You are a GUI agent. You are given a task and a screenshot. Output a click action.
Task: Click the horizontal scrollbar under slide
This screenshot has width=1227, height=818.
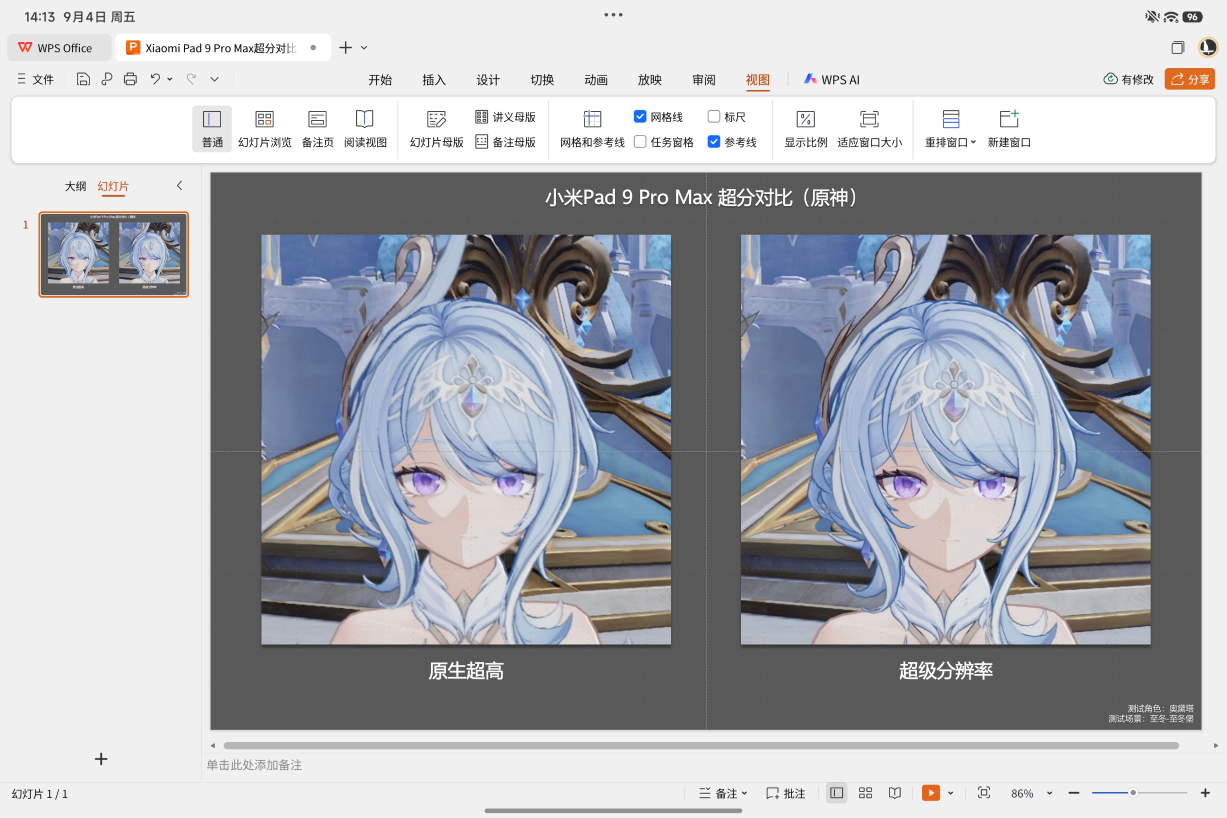[x=700, y=746]
